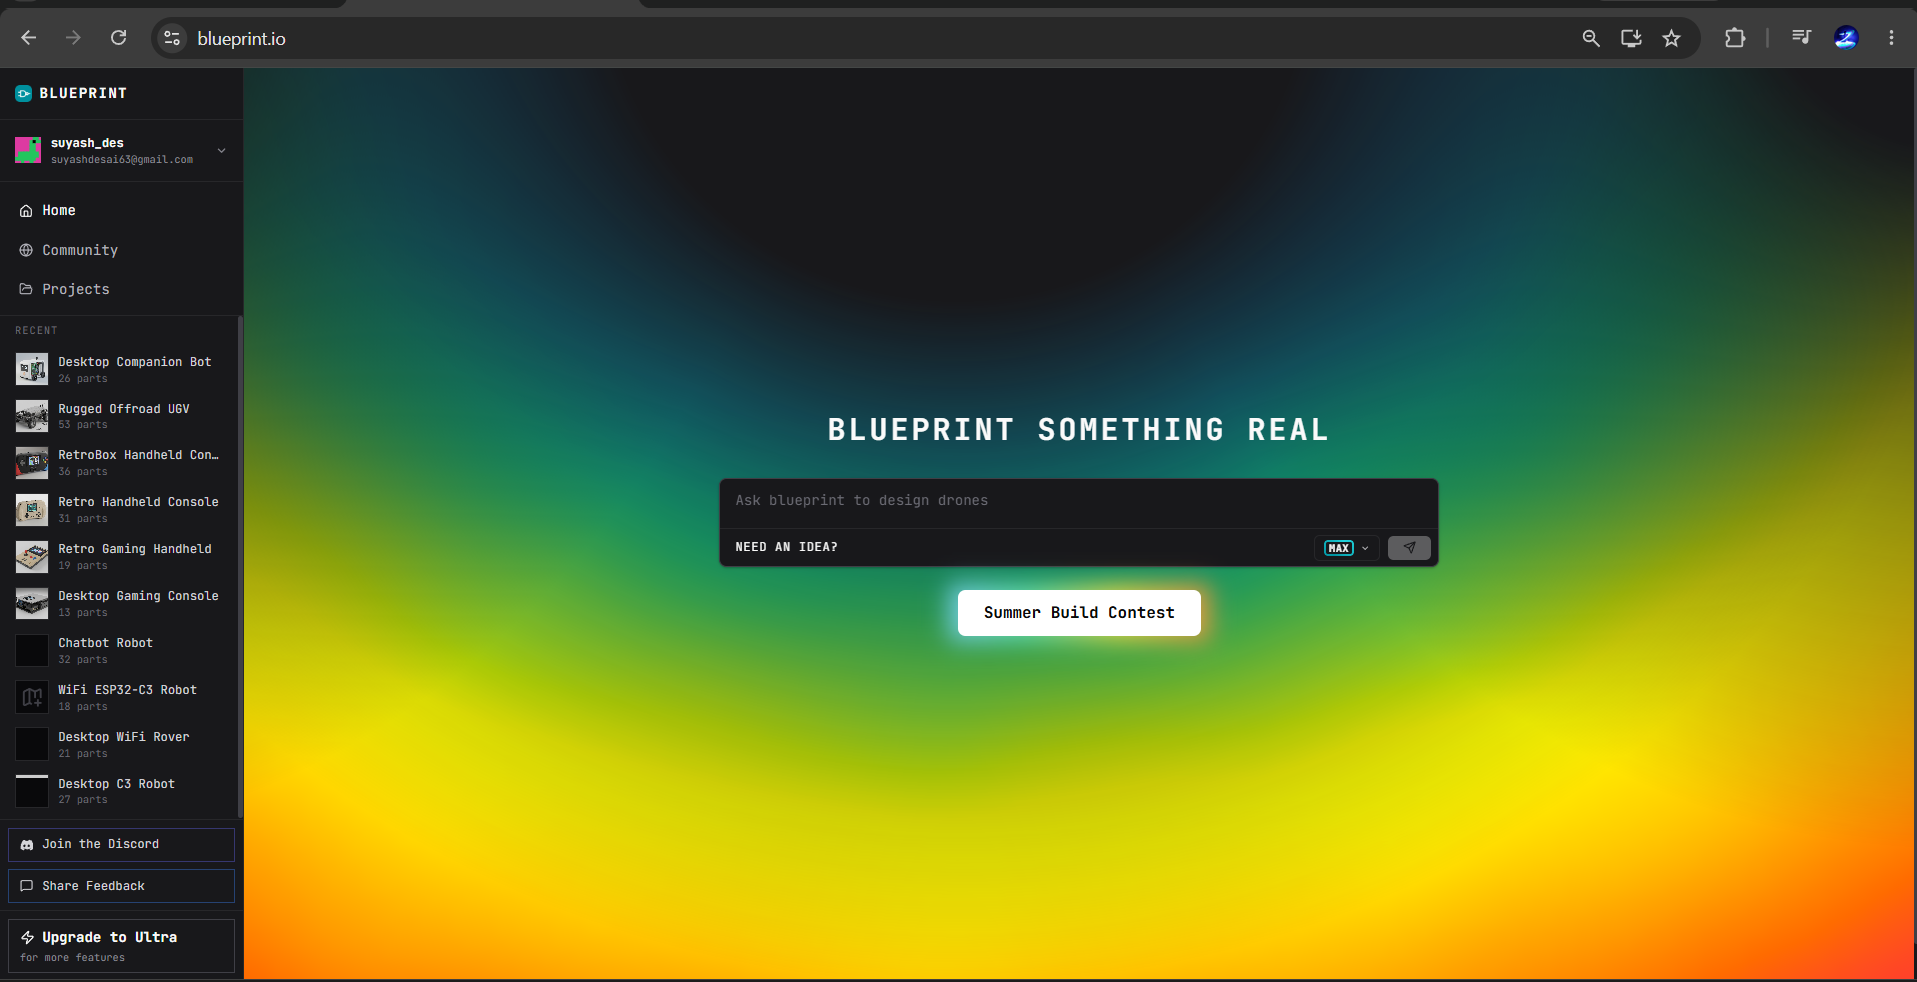Screen dimensions: 1917x982
Task: Click the Community globe icon
Action: 26,250
